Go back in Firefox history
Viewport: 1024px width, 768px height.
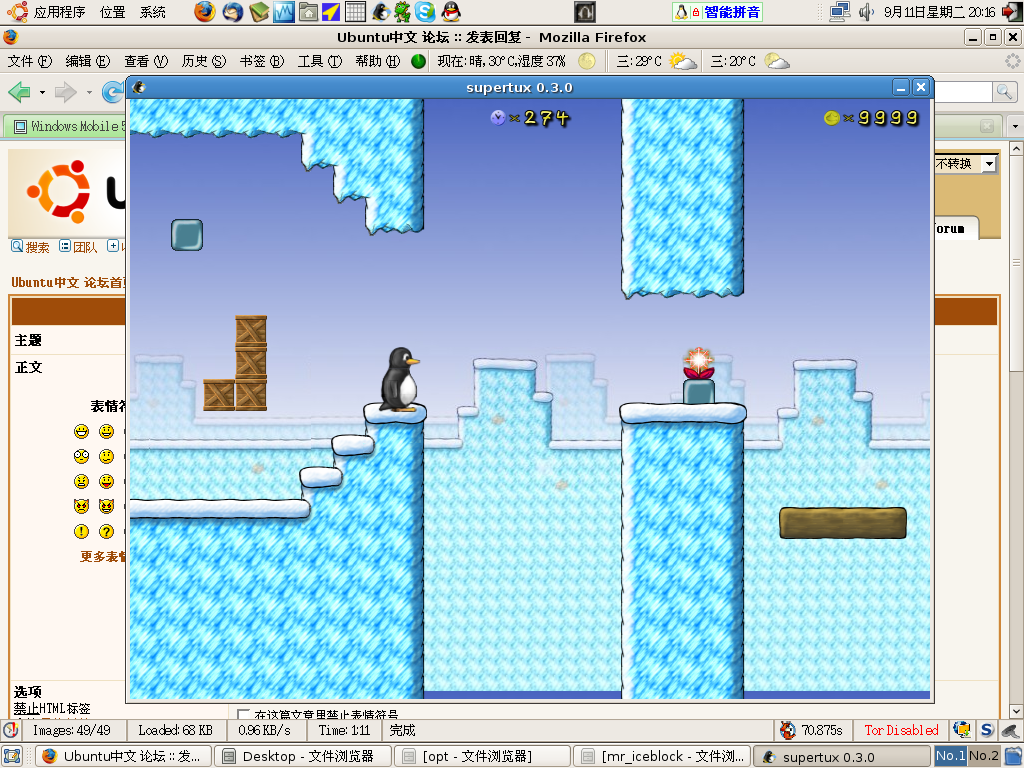pyautogui.click(x=19, y=92)
